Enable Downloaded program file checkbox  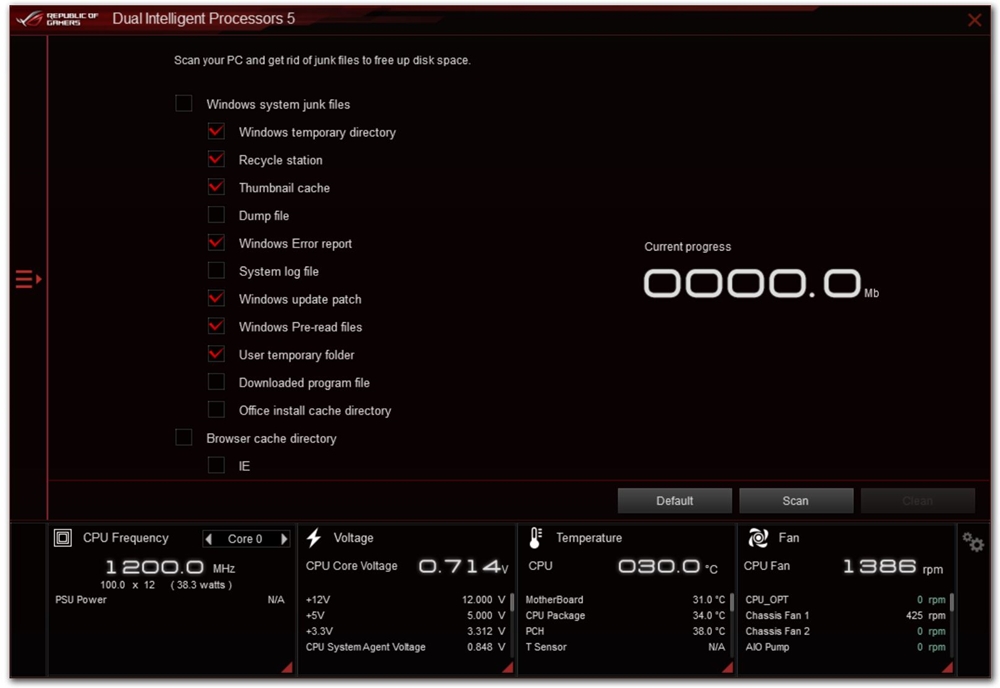(216, 382)
